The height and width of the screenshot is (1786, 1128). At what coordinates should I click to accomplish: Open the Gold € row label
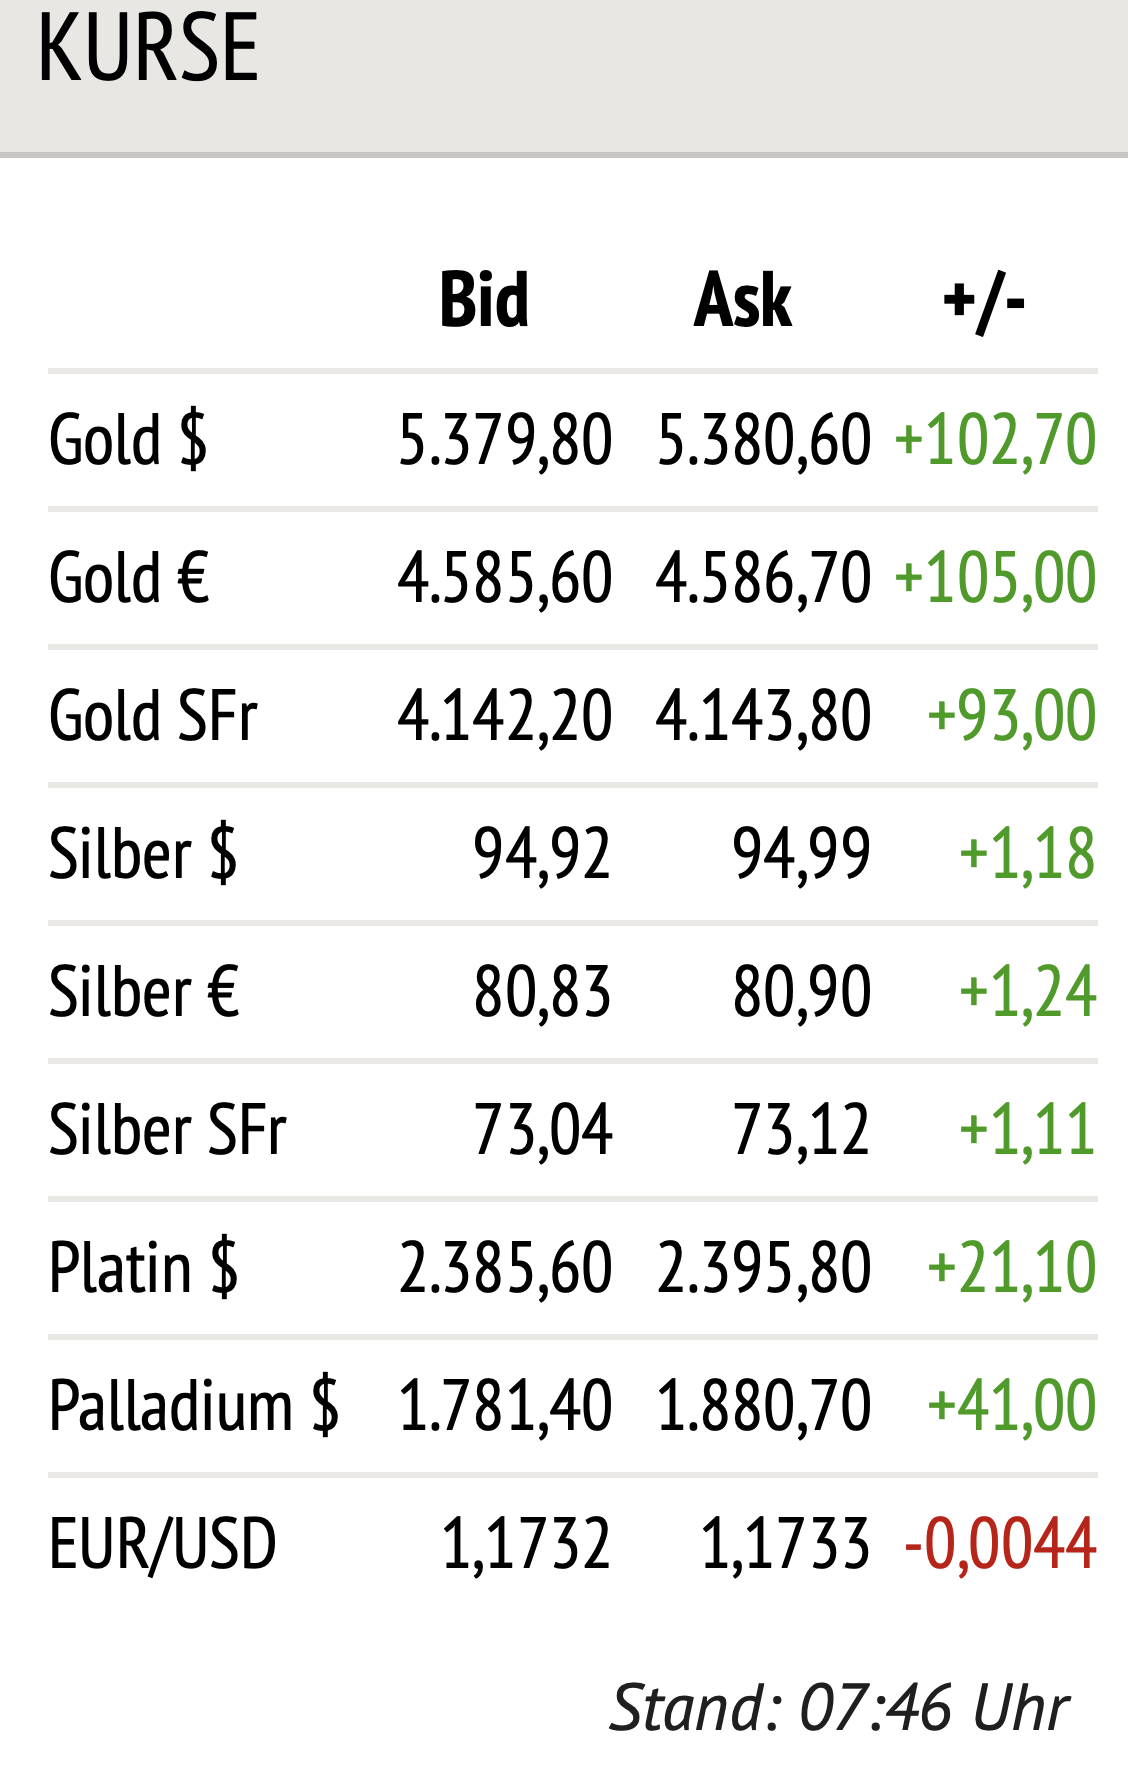tap(130, 578)
